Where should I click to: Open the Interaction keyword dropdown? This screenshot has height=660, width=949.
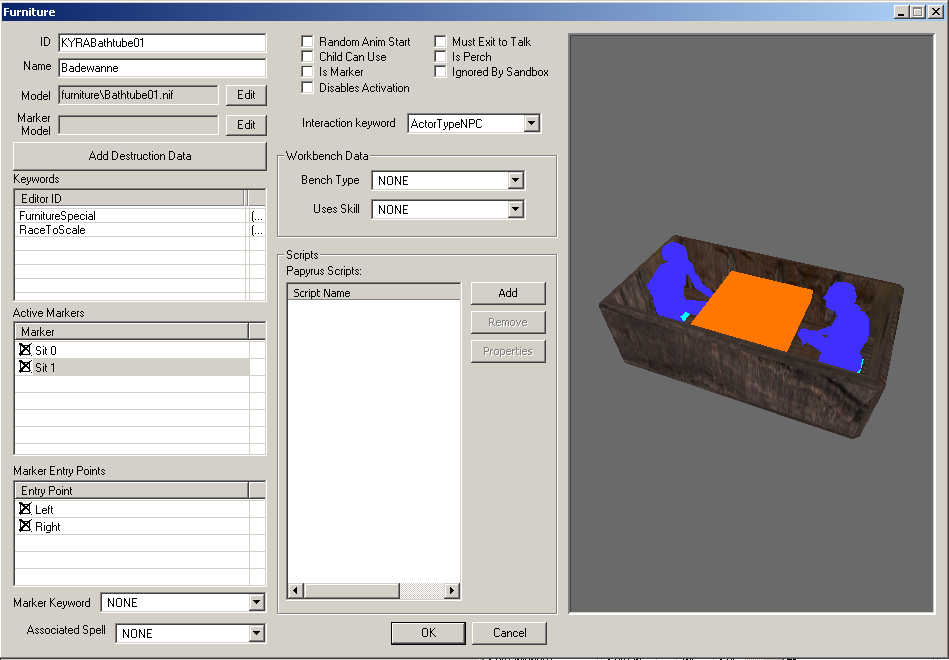(x=531, y=124)
